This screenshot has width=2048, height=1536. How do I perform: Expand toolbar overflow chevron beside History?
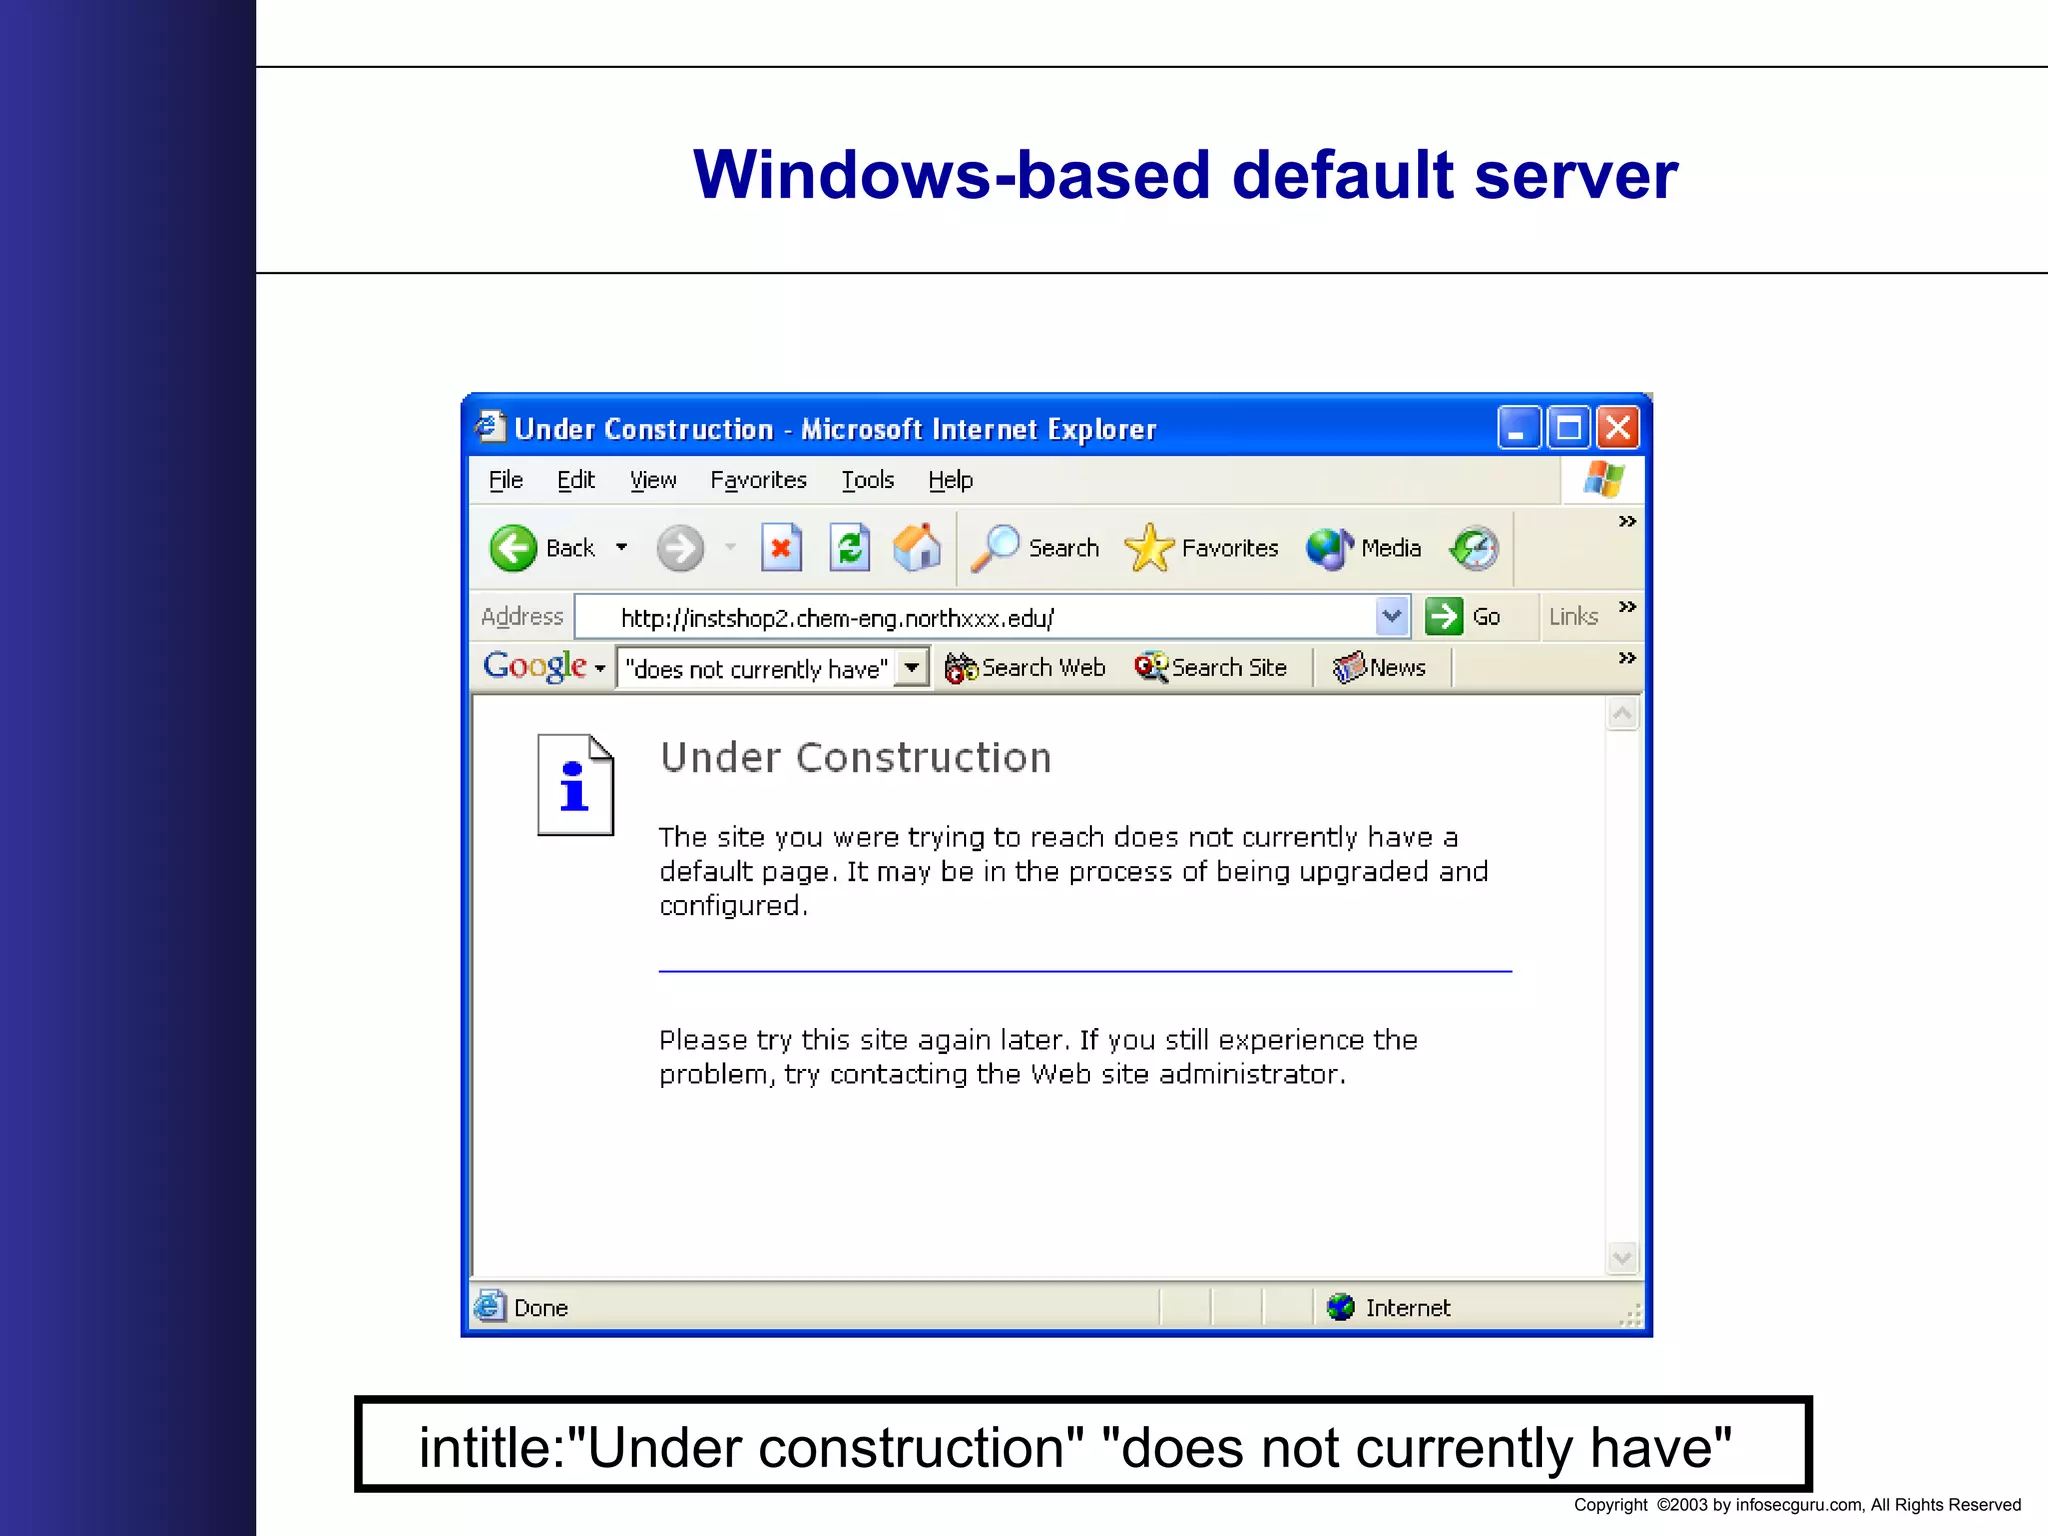click(1627, 521)
